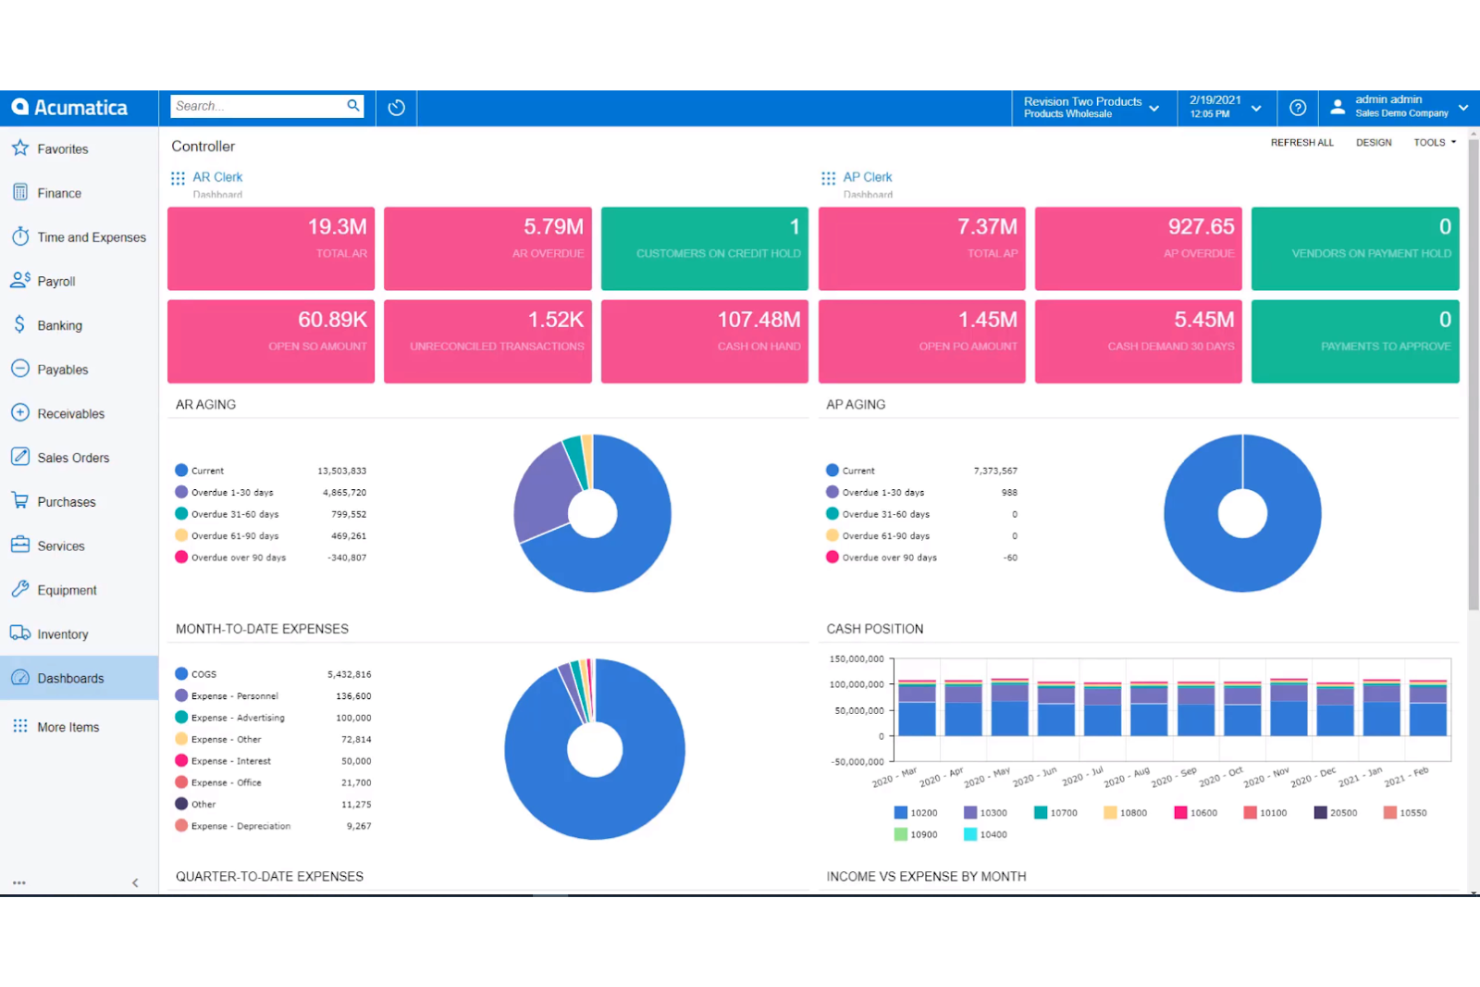Open the 107.48M Cash on Hand tile

coord(705,341)
